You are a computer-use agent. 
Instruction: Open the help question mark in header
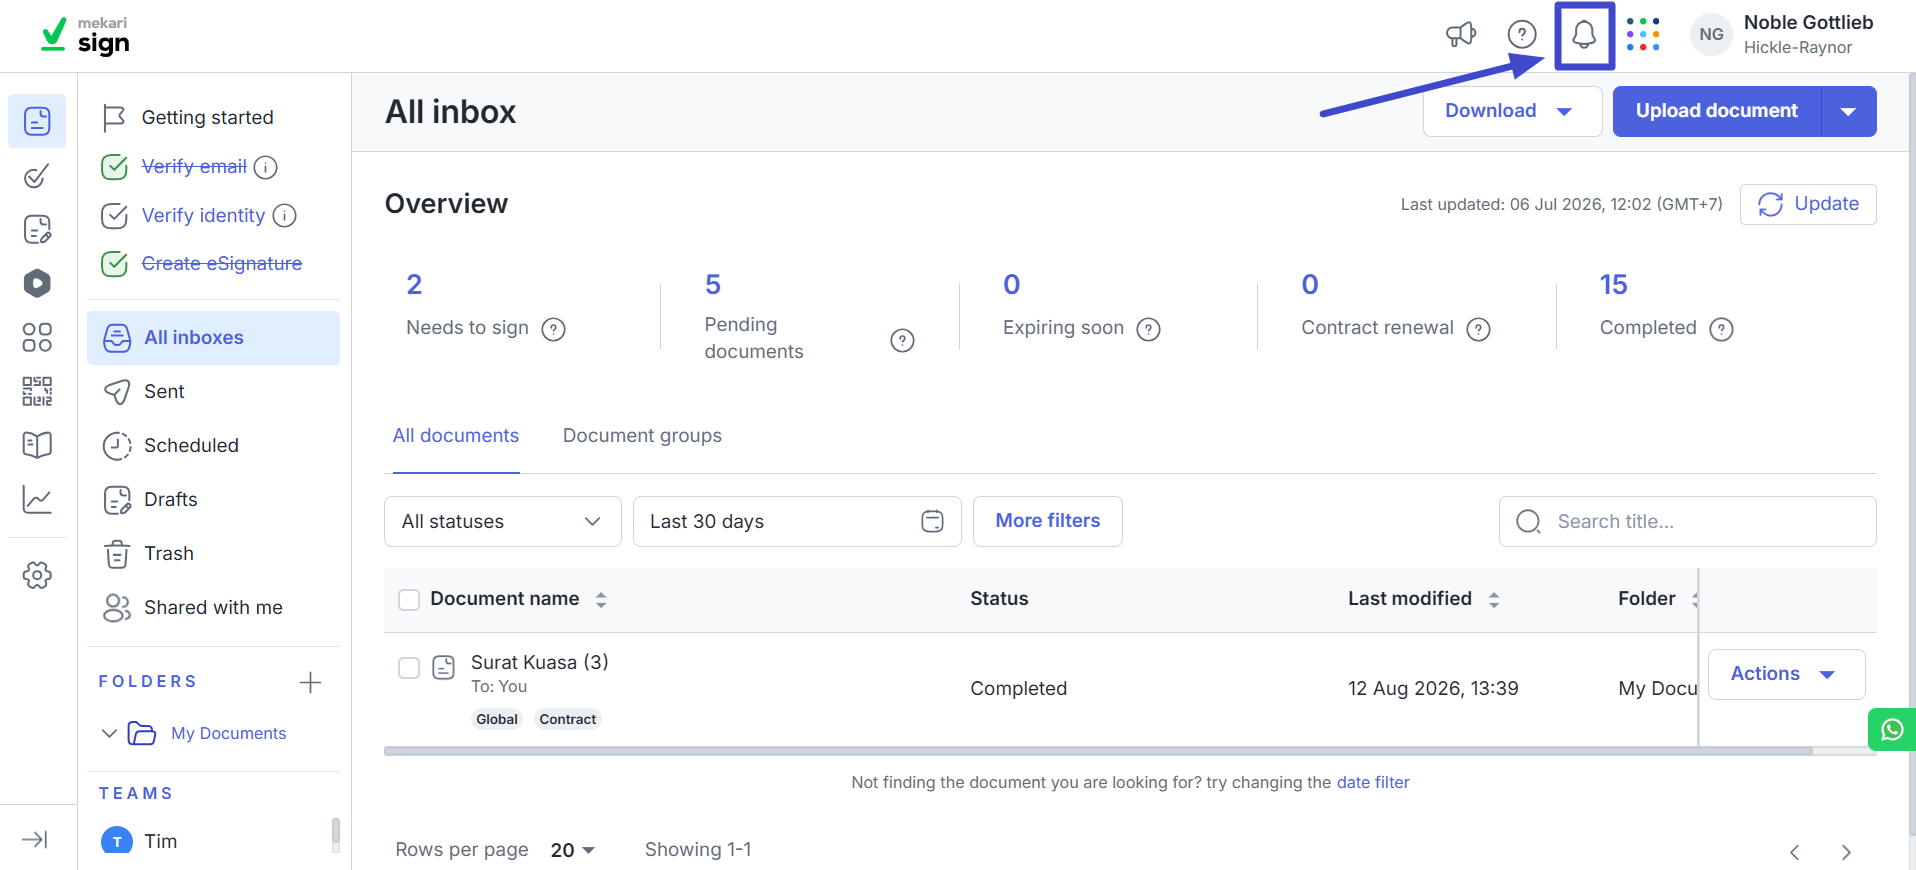(x=1522, y=35)
